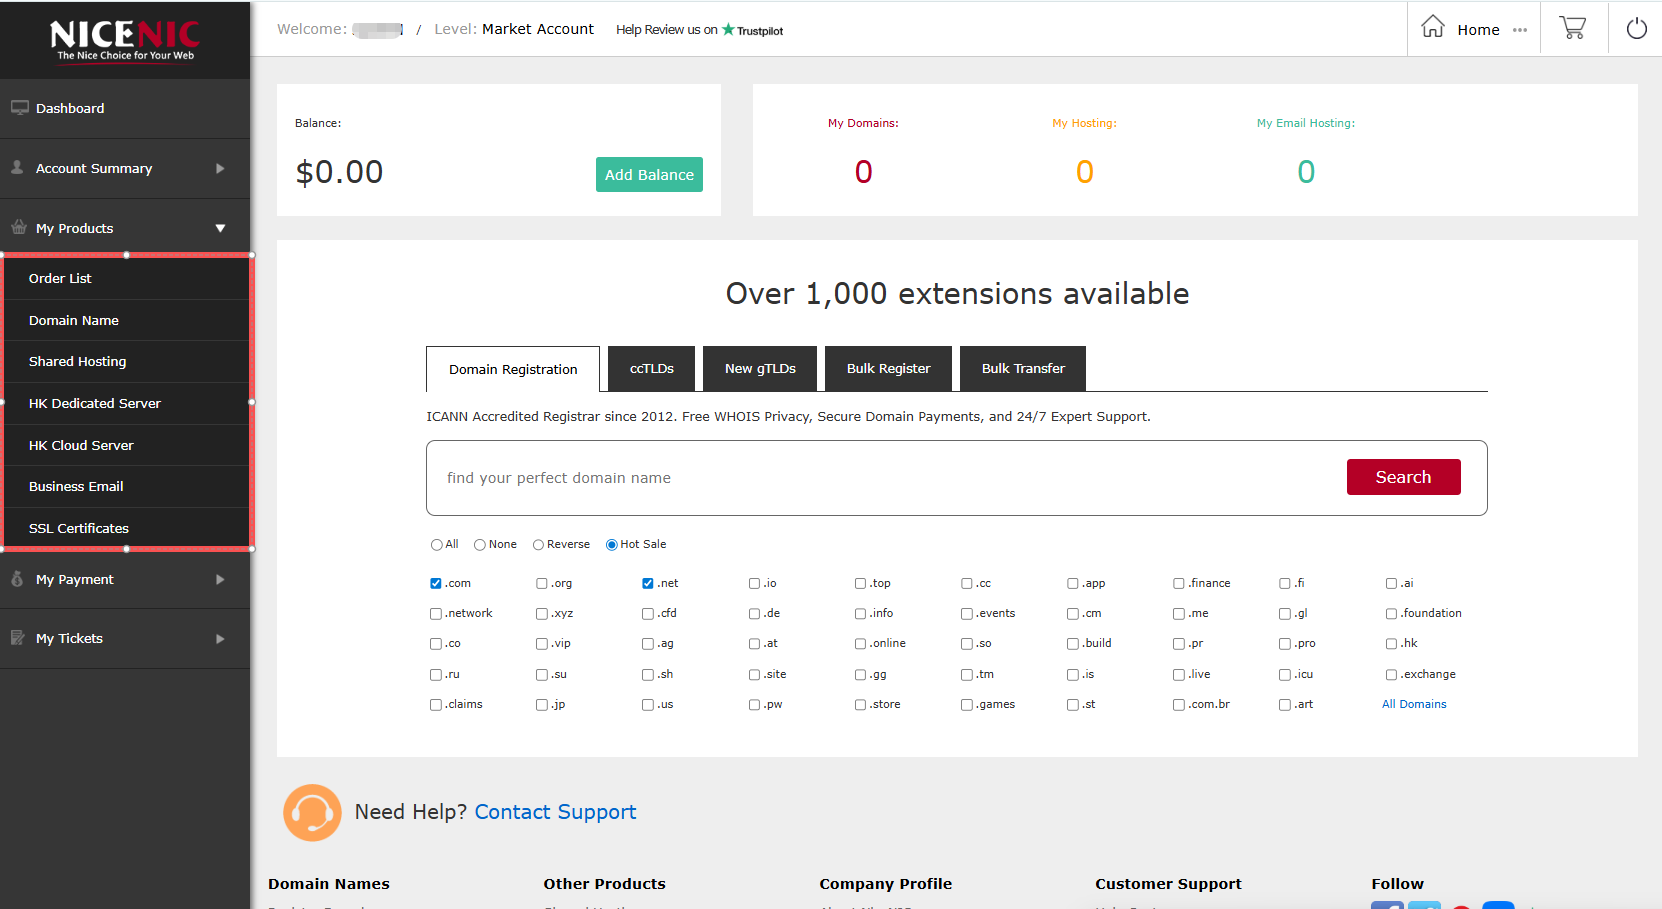Open the ellipsis menu beside Home

point(1520,29)
